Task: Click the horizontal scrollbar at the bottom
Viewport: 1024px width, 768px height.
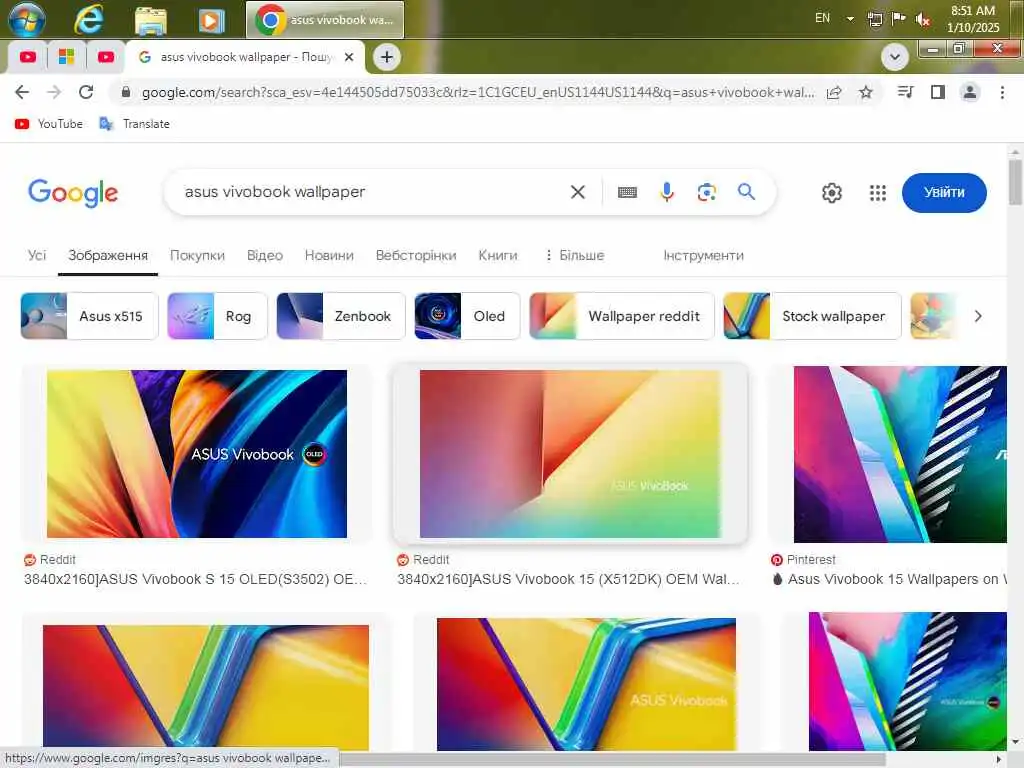Action: [x=613, y=760]
